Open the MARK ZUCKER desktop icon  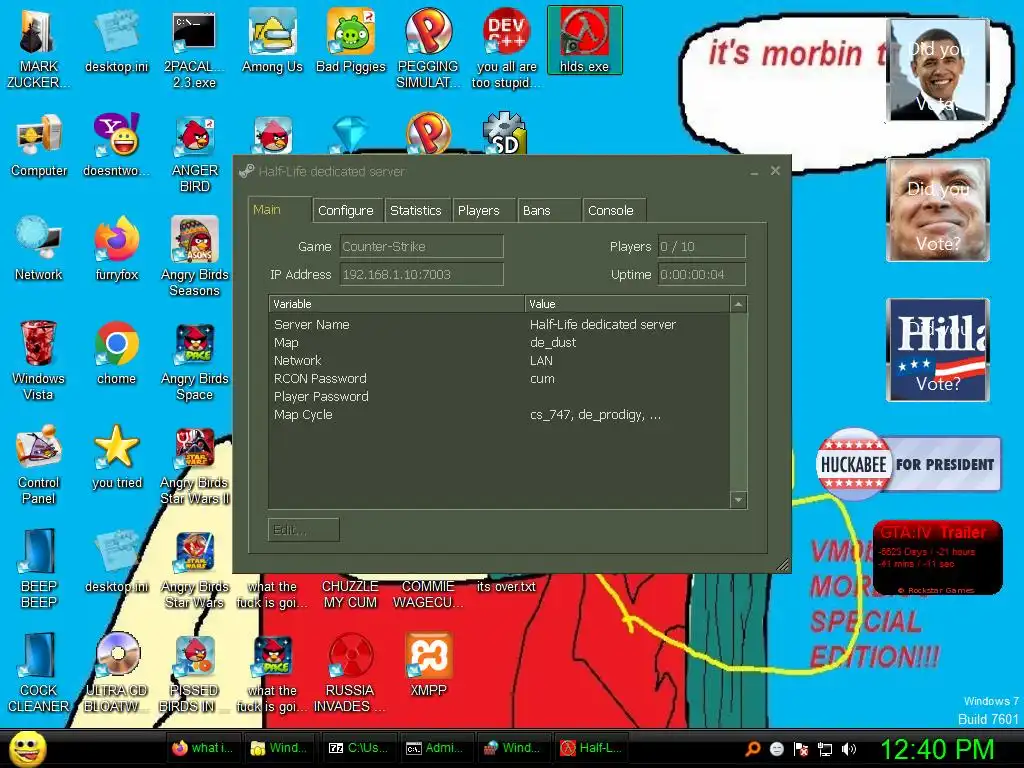pyautogui.click(x=38, y=48)
